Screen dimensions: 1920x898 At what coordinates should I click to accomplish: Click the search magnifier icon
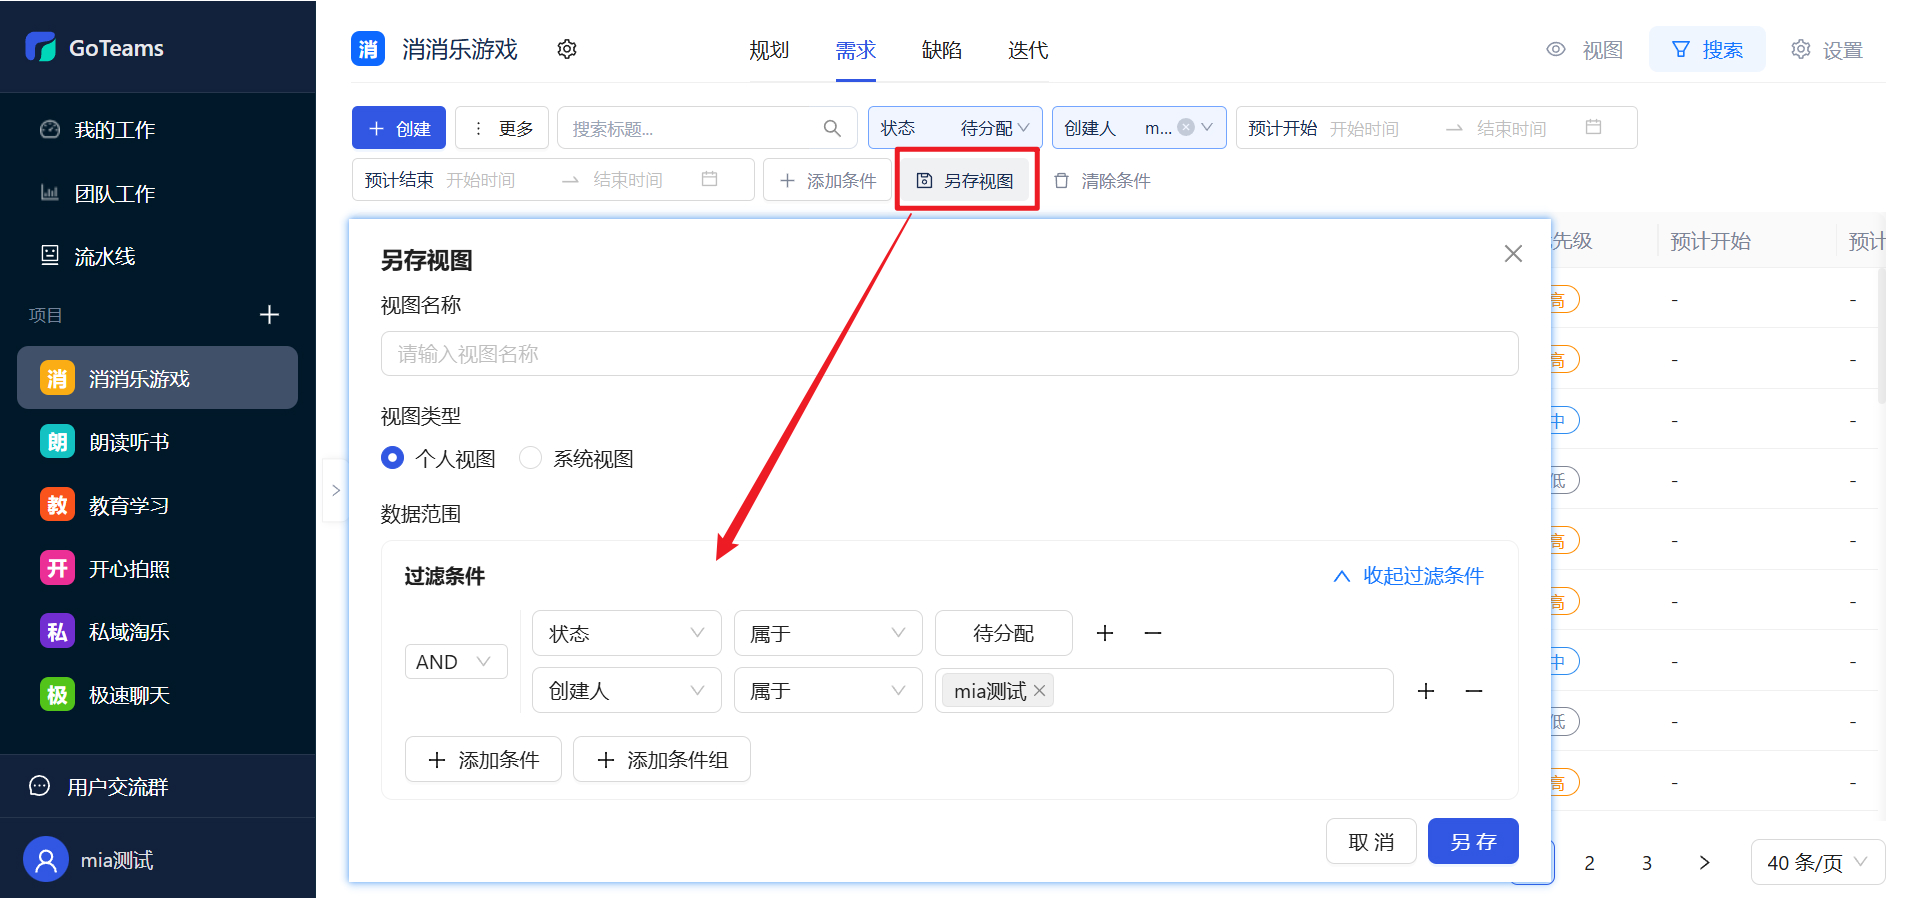pyautogui.click(x=832, y=128)
